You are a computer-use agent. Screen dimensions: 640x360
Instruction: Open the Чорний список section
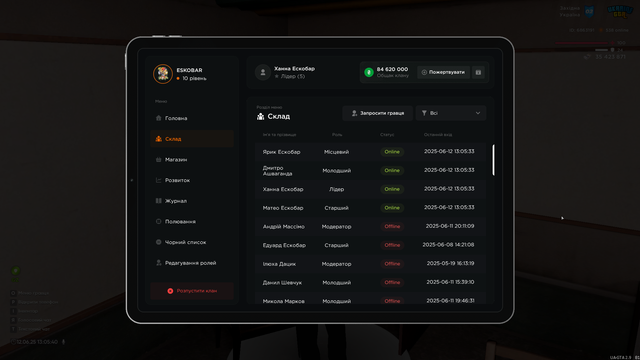point(192,242)
